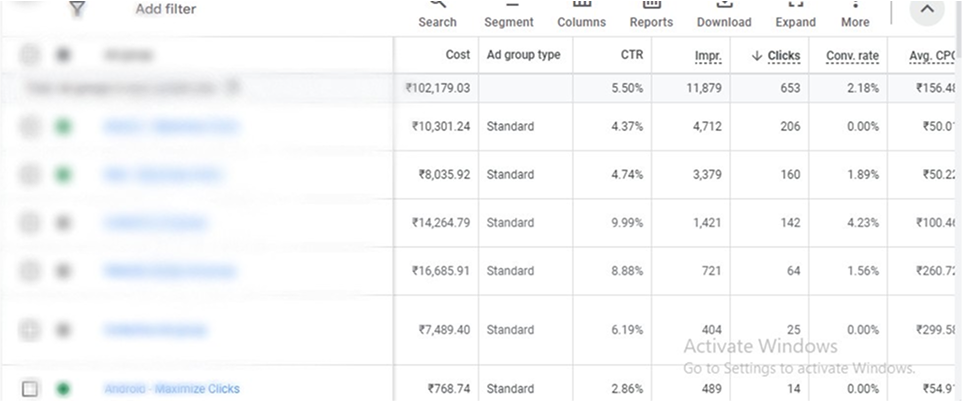The height and width of the screenshot is (401, 962).
Task: Open the Reports menu
Action: tap(651, 14)
